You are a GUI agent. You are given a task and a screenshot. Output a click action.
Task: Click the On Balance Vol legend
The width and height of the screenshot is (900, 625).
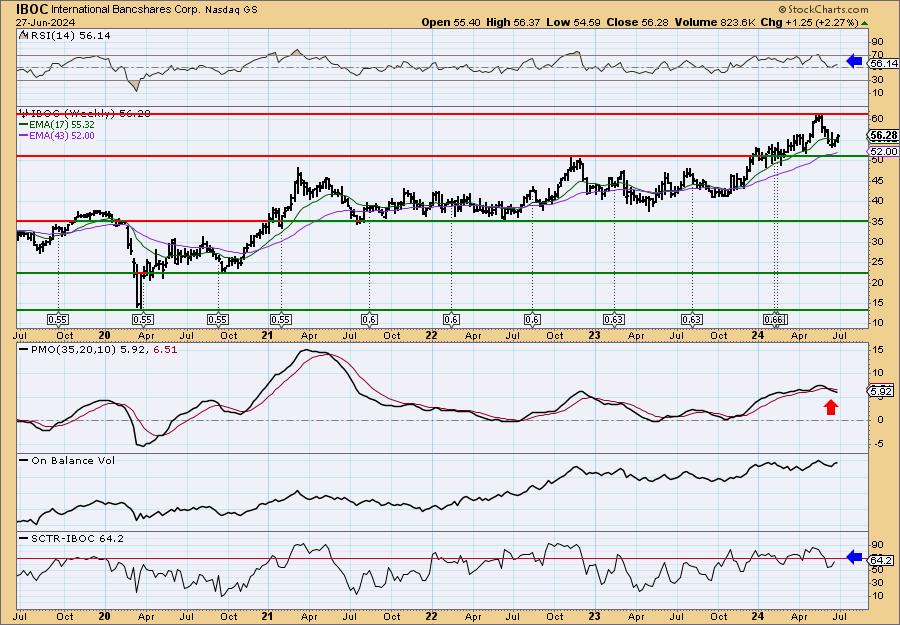tap(67, 461)
